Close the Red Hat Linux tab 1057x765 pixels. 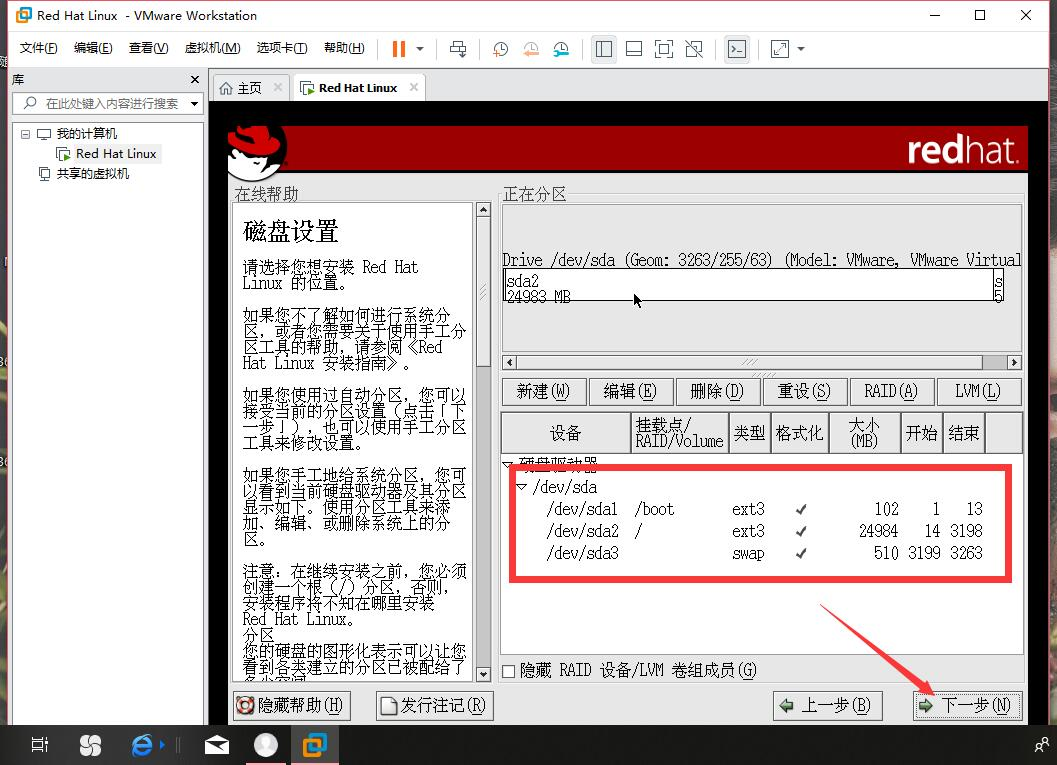pyautogui.click(x=414, y=87)
